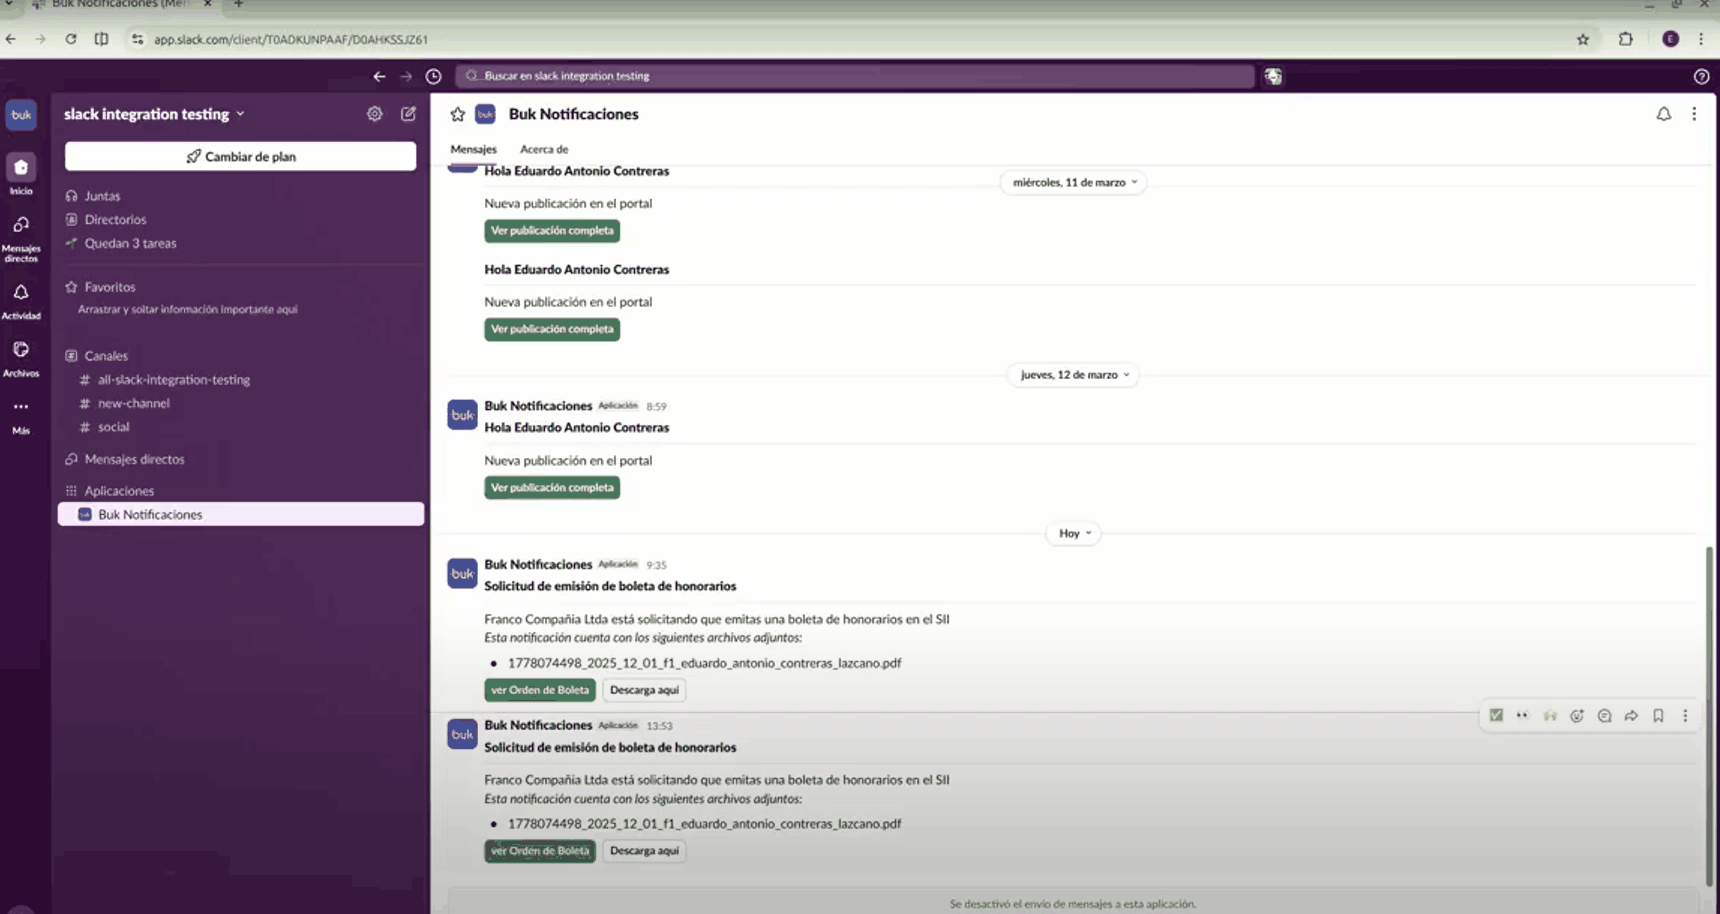Open add reaction emoji picker
Screen dimensions: 1720x914
click(1577, 715)
